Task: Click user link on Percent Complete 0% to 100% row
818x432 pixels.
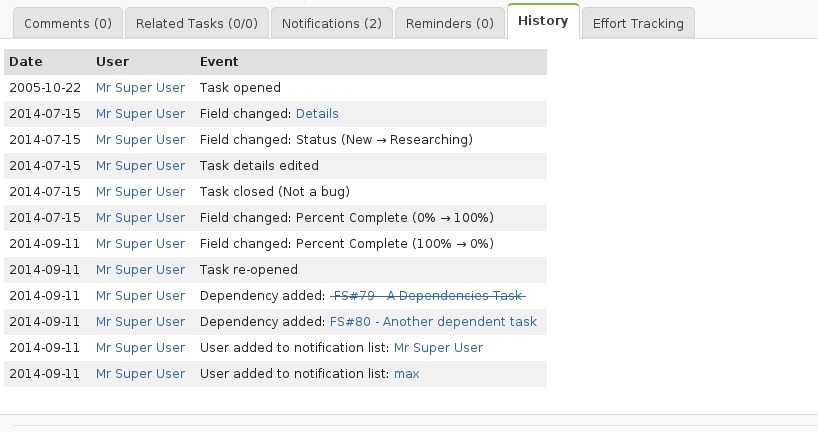Action: tap(140, 218)
